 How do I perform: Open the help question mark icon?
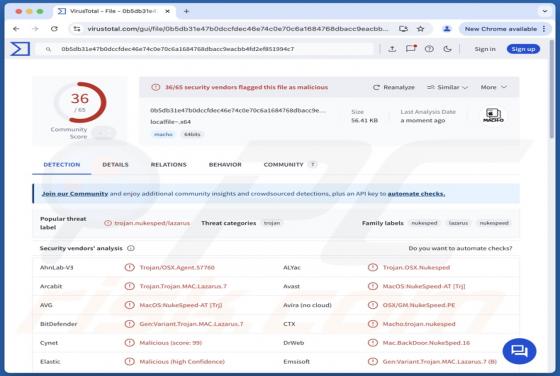[429, 49]
